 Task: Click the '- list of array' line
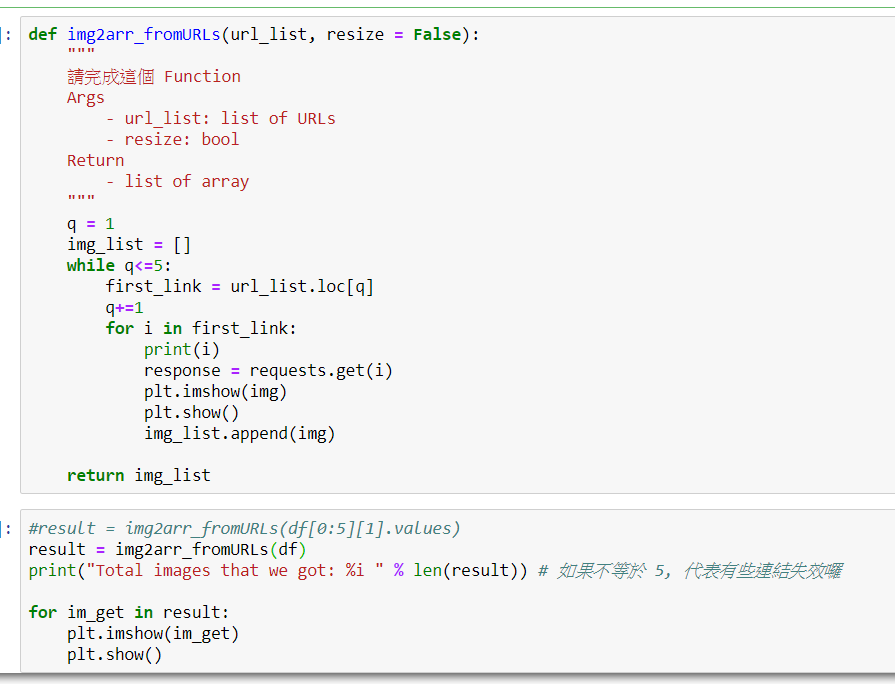(178, 182)
